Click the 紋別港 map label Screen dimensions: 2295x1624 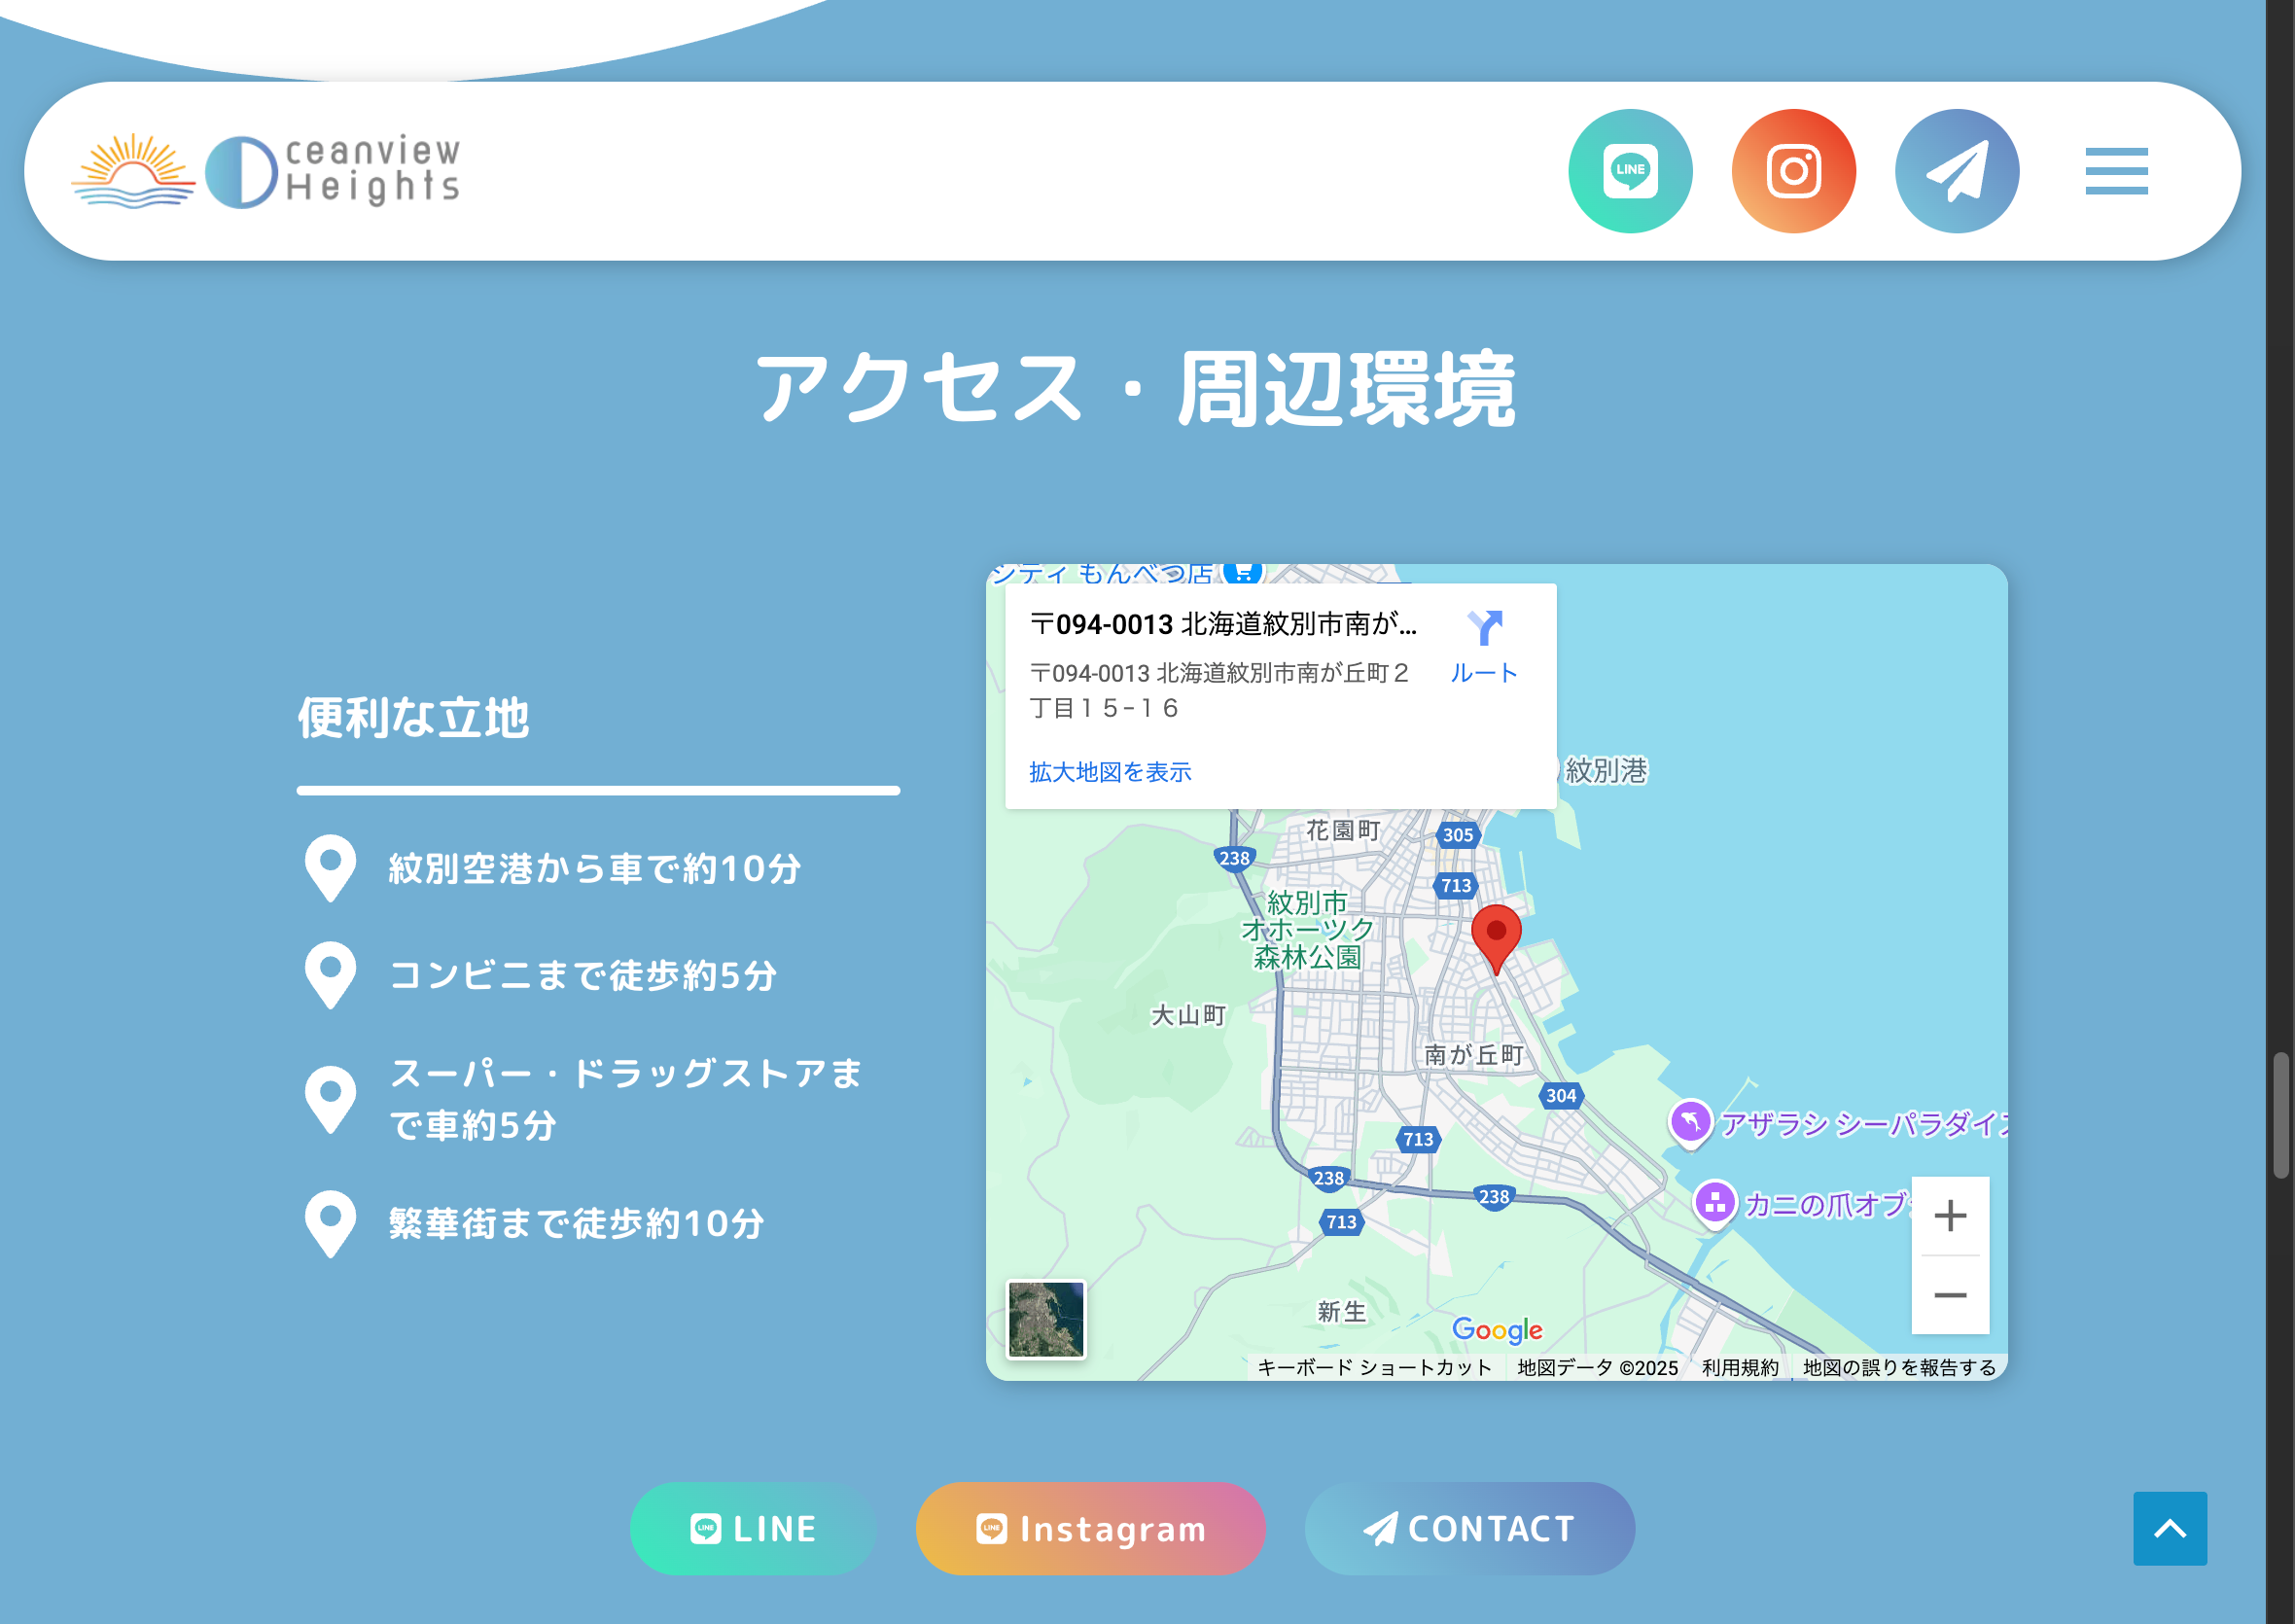pyautogui.click(x=1605, y=770)
